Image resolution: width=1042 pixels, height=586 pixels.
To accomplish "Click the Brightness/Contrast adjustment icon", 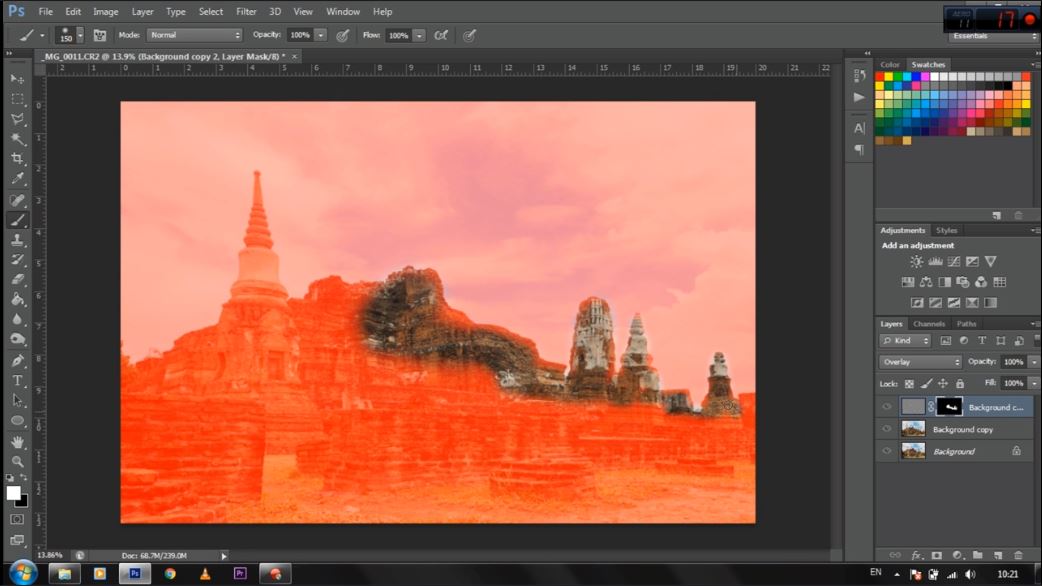I will pyautogui.click(x=916, y=262).
